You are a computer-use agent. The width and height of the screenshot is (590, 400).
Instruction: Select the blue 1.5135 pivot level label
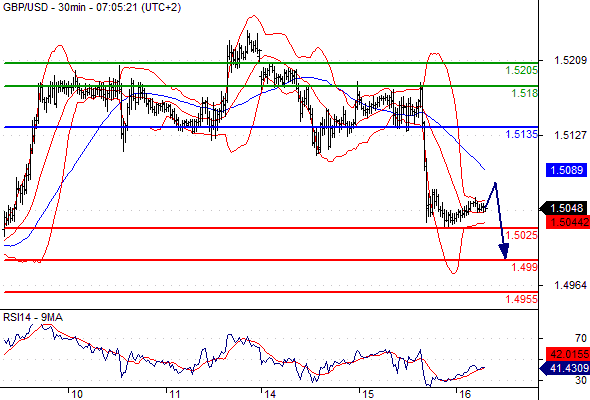521,134
